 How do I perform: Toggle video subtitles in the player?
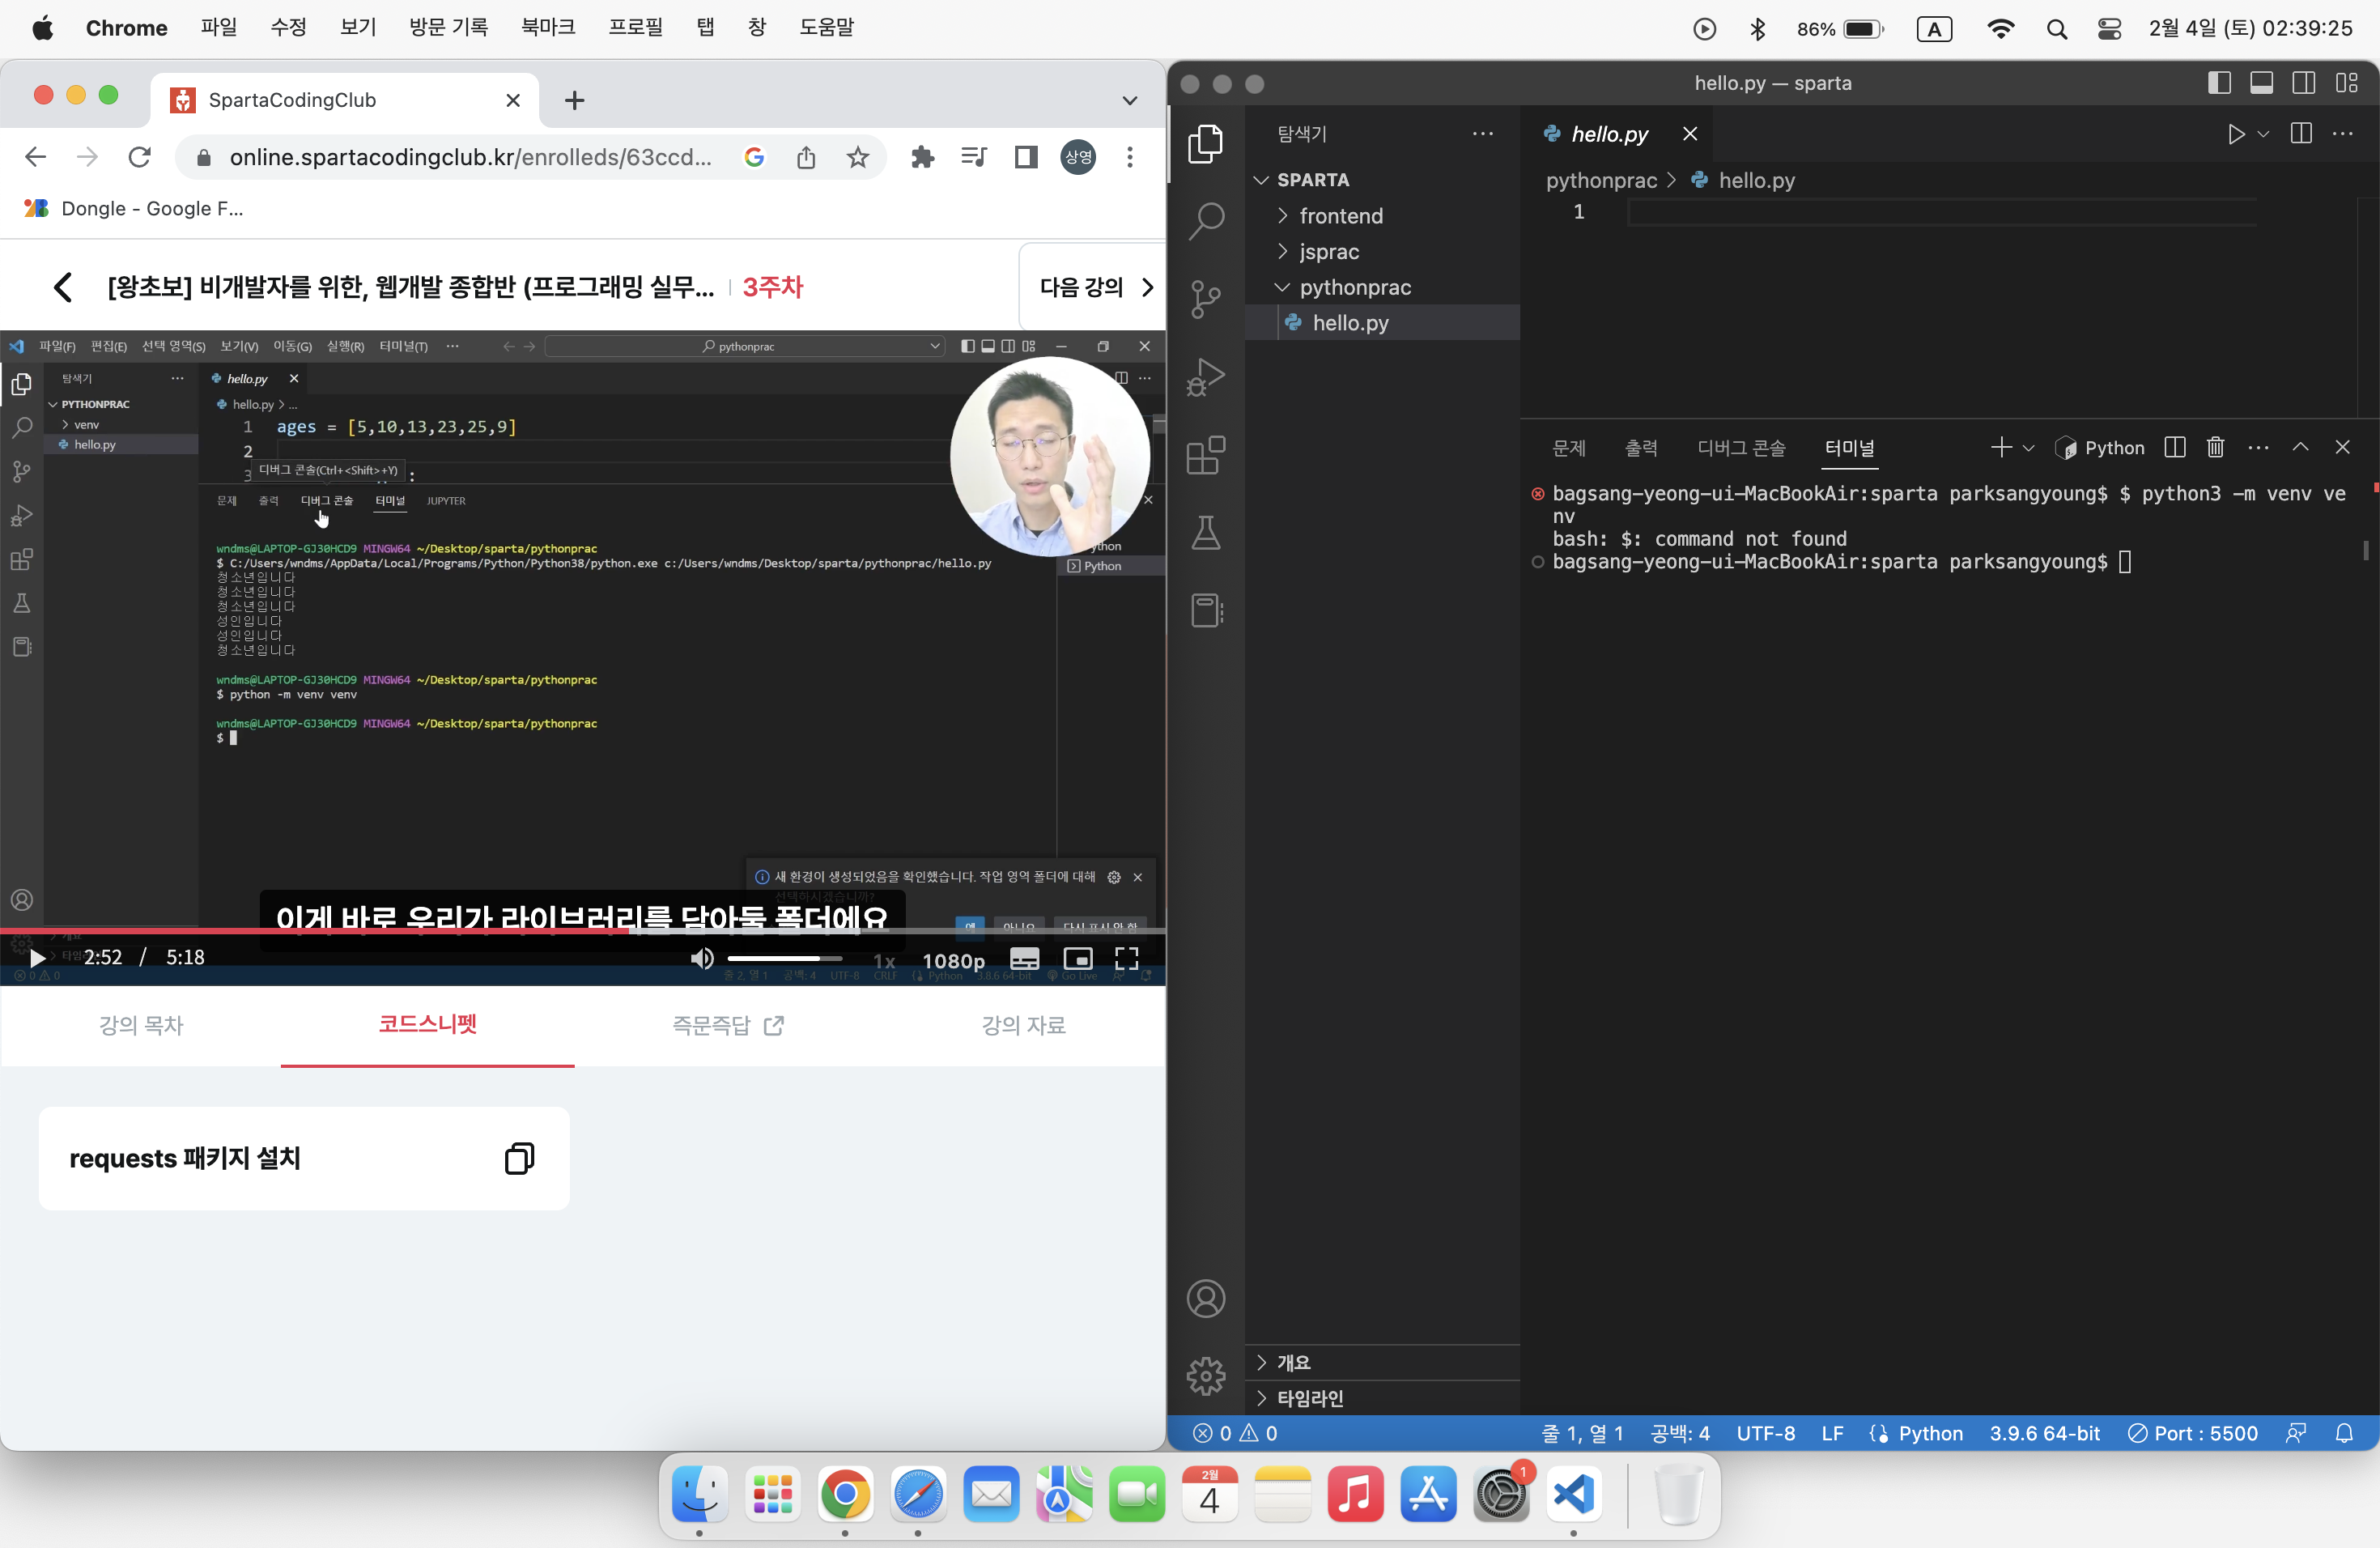tap(1024, 958)
